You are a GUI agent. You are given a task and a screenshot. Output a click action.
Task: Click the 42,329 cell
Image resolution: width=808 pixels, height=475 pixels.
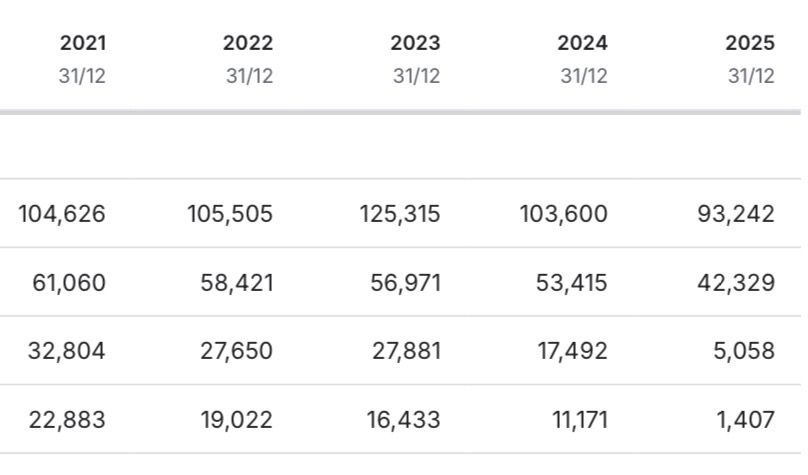tap(736, 283)
